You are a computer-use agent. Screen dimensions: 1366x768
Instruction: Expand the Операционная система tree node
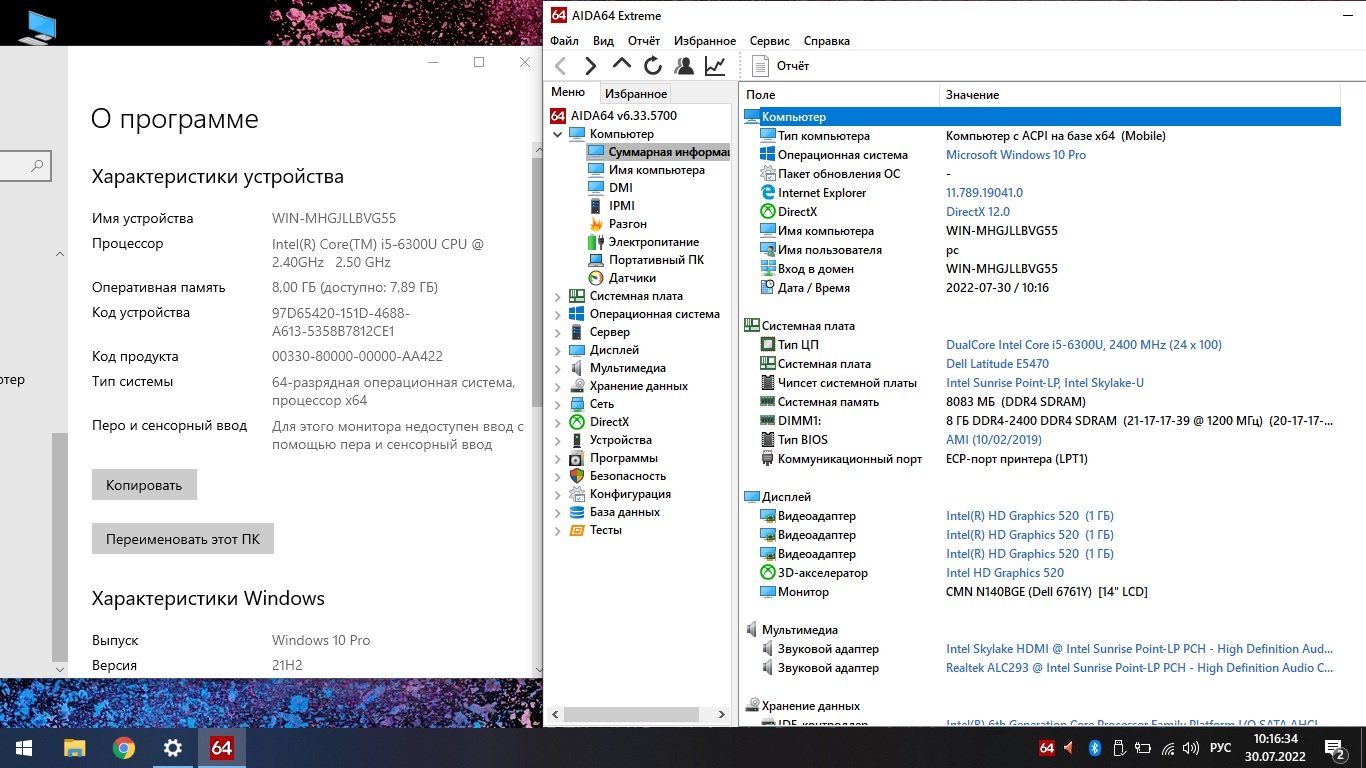(x=558, y=314)
